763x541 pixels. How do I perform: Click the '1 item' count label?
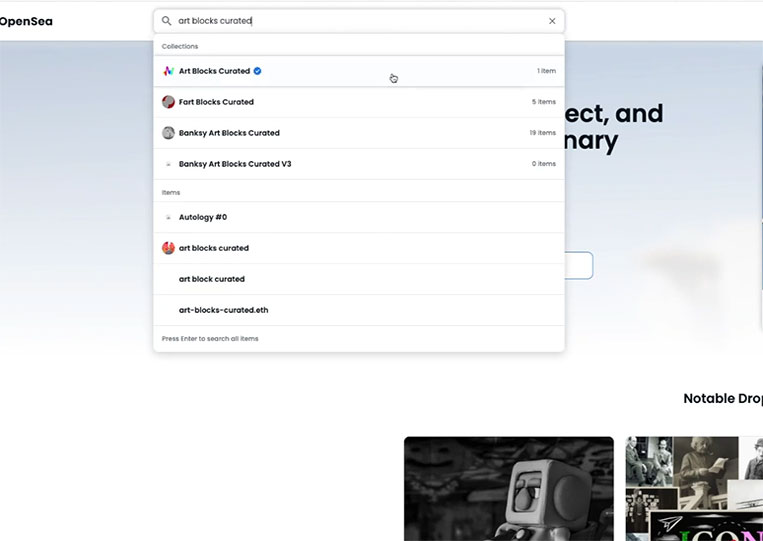tap(546, 71)
